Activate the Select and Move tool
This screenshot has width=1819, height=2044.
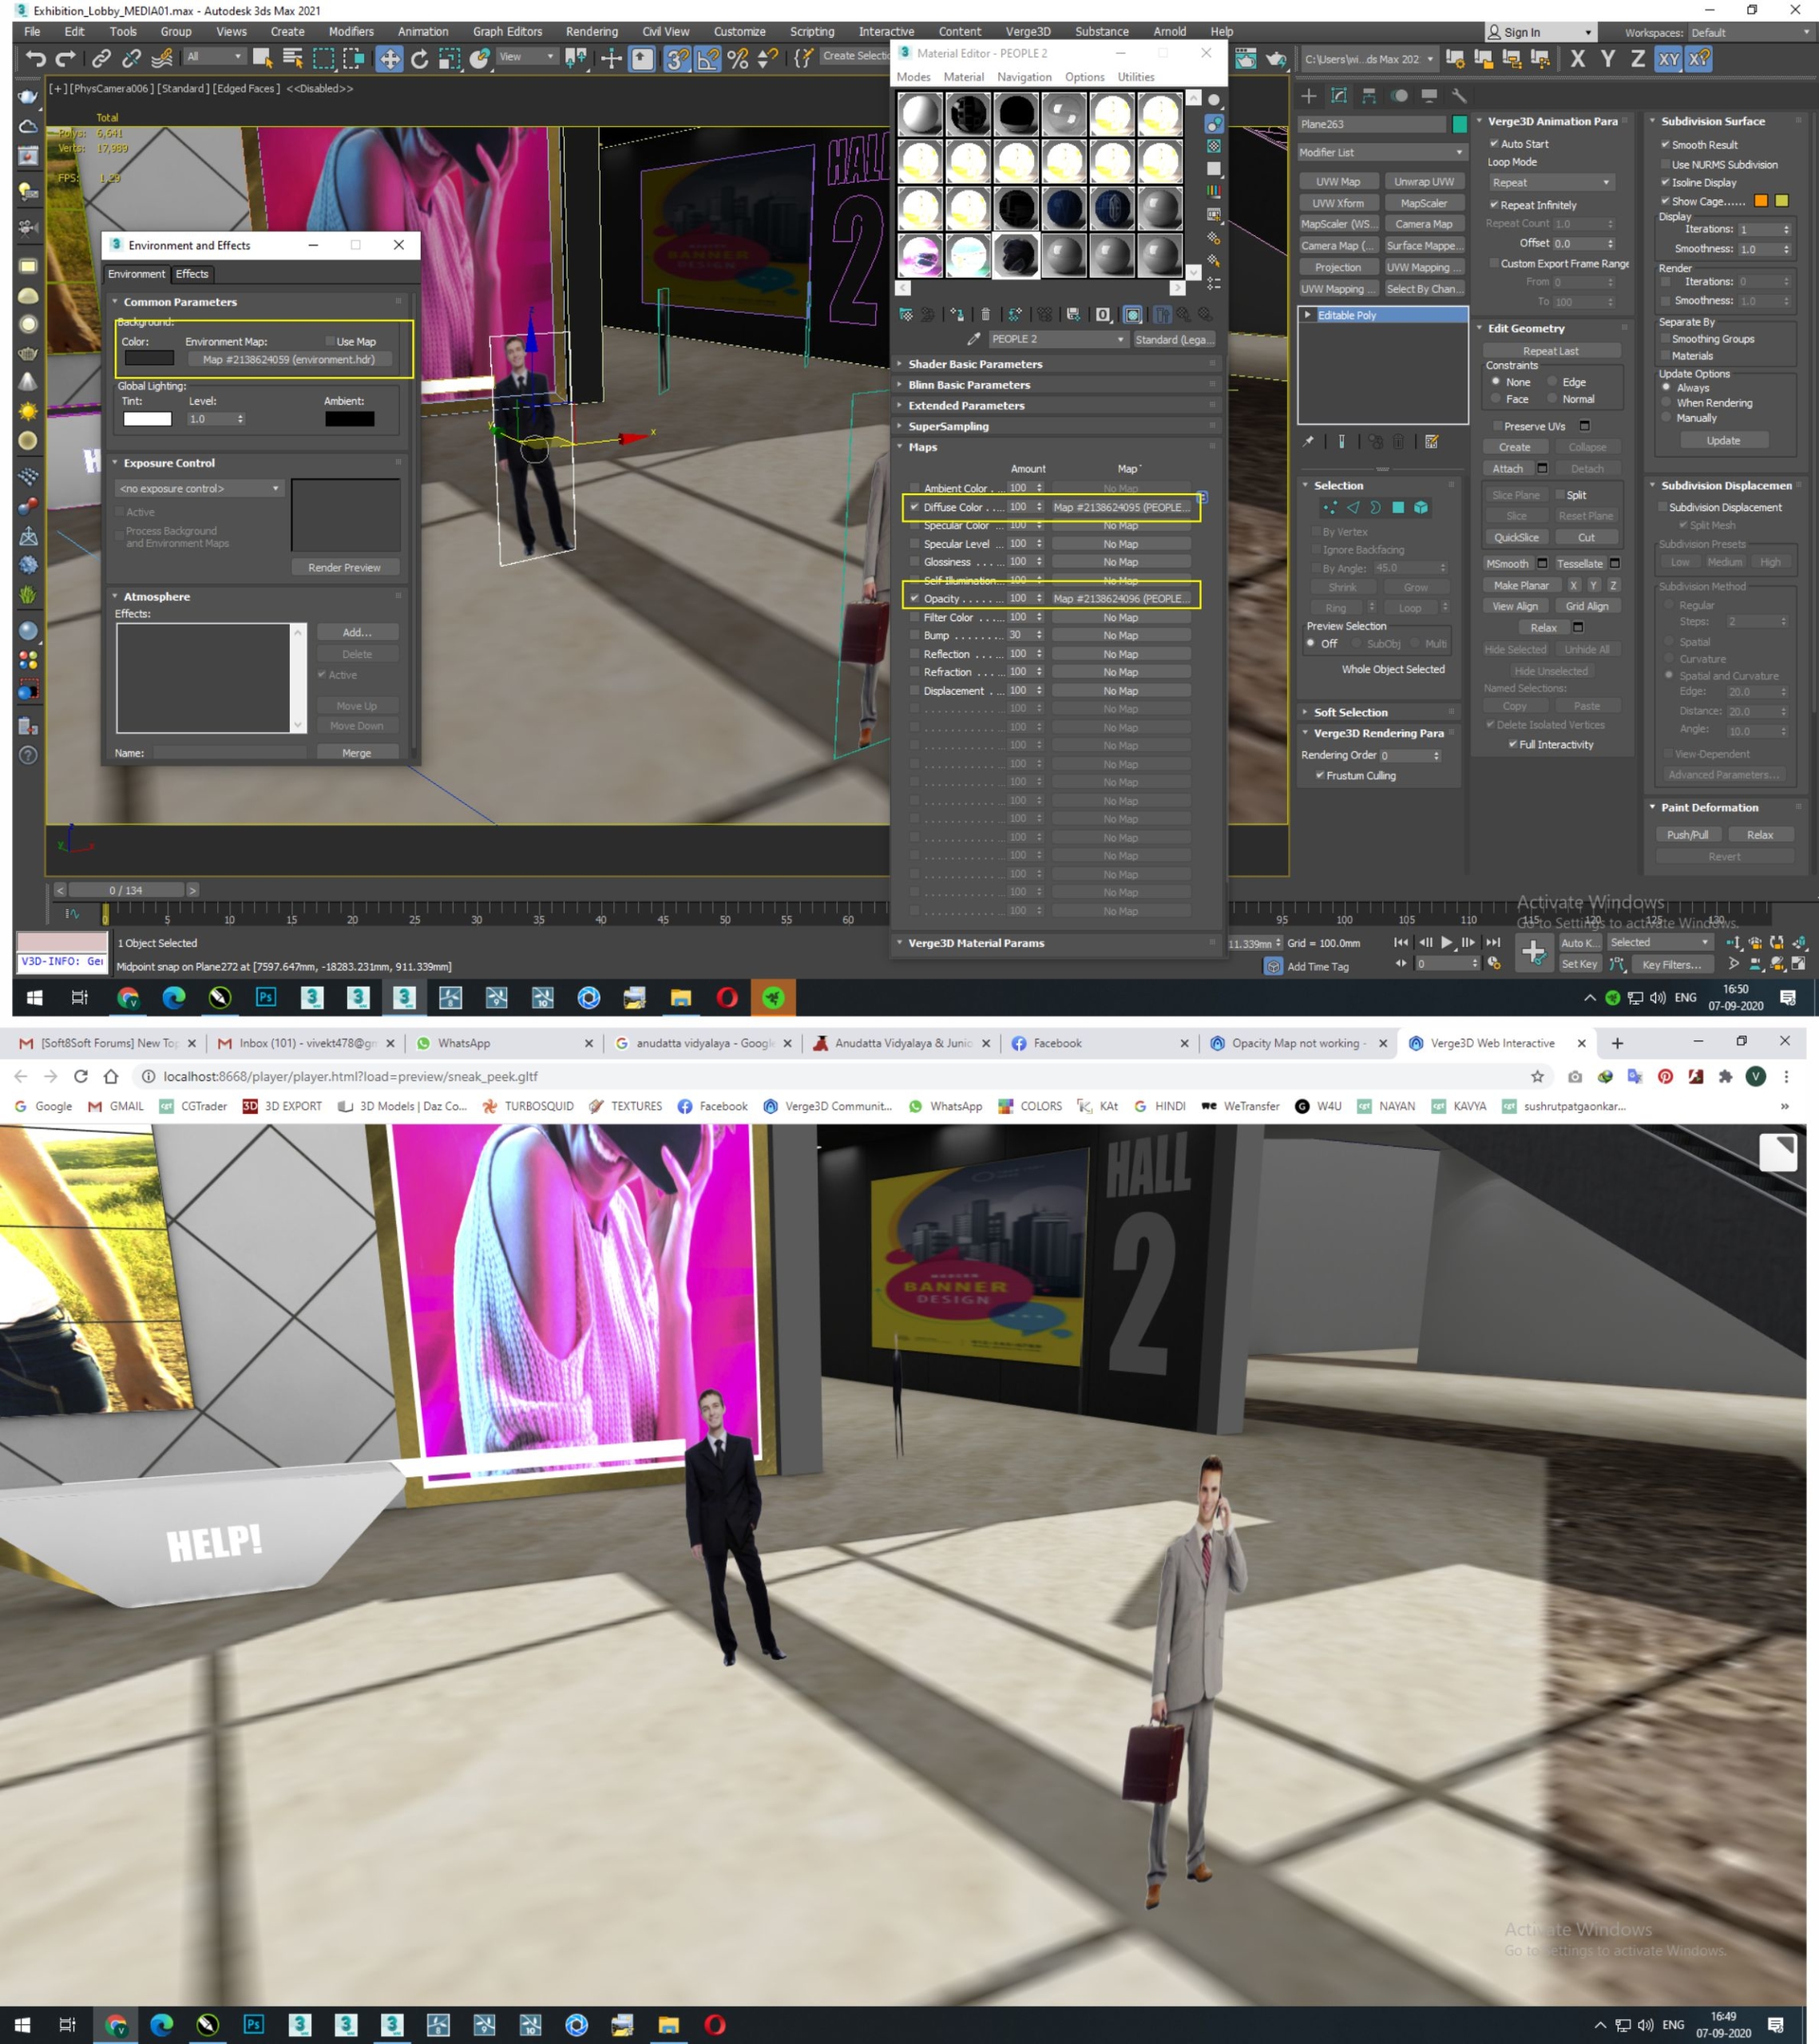(389, 59)
